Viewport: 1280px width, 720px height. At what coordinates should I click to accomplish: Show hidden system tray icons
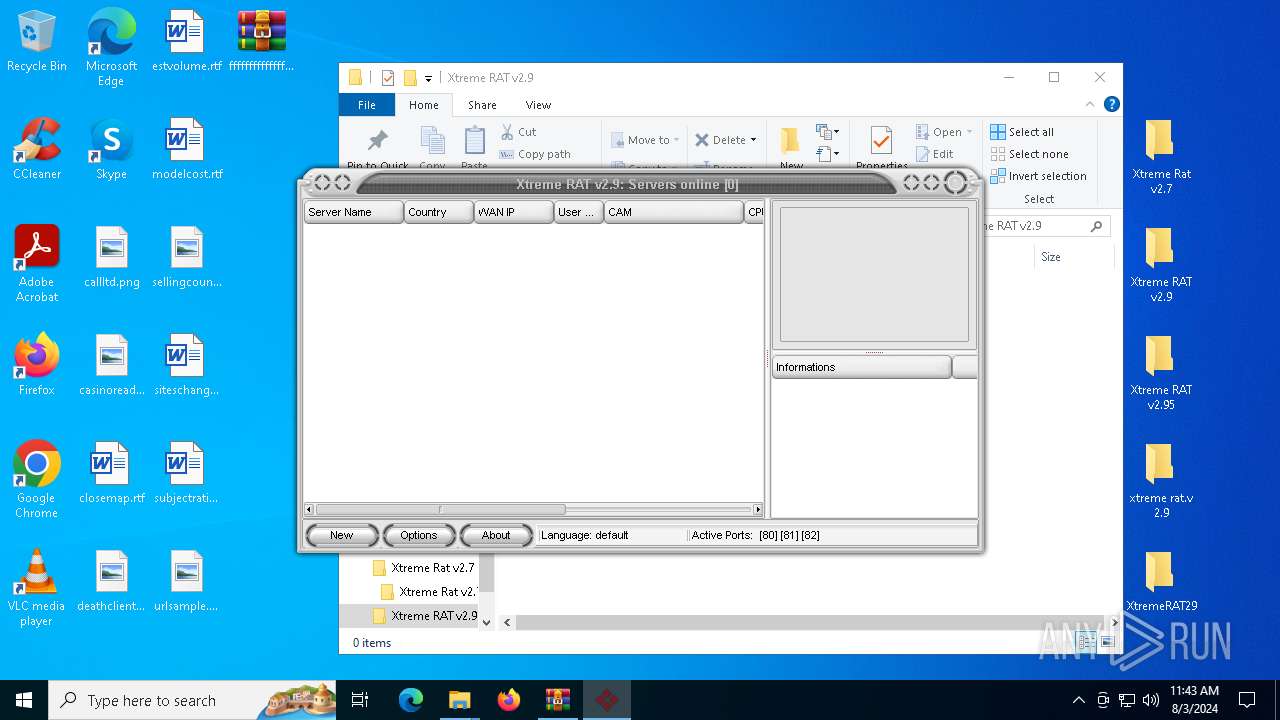click(1078, 700)
